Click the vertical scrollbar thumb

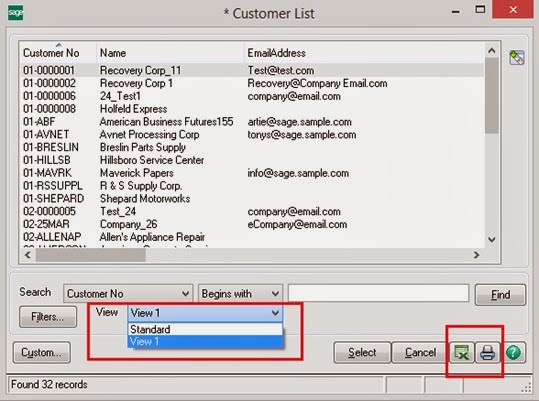(492, 96)
